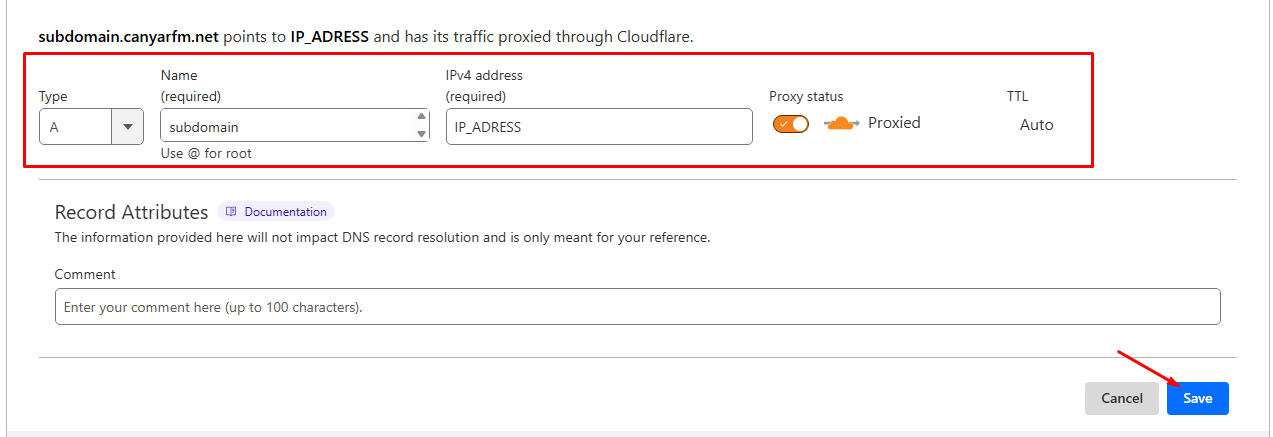
Task: Click the TTL Auto value
Action: 1036,125
